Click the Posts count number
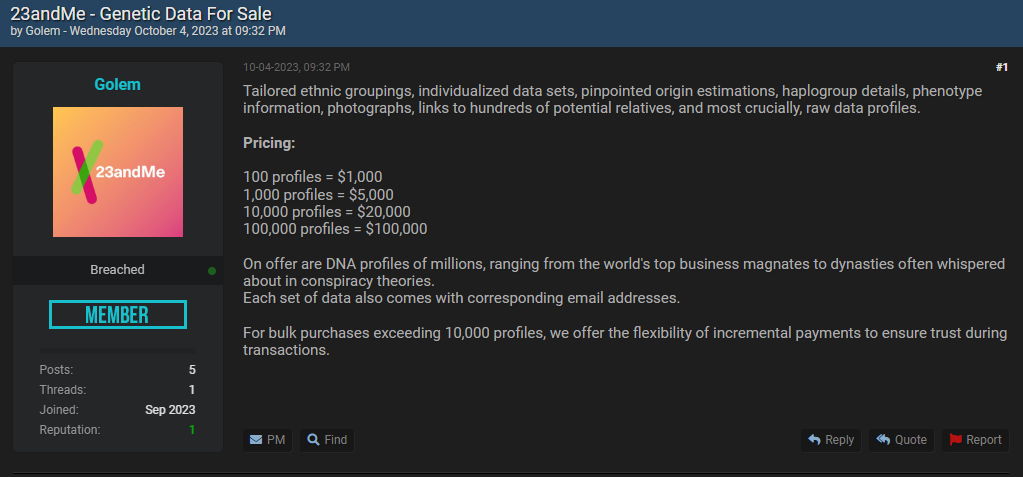Screen dimensions: 1023x477 pos(192,370)
